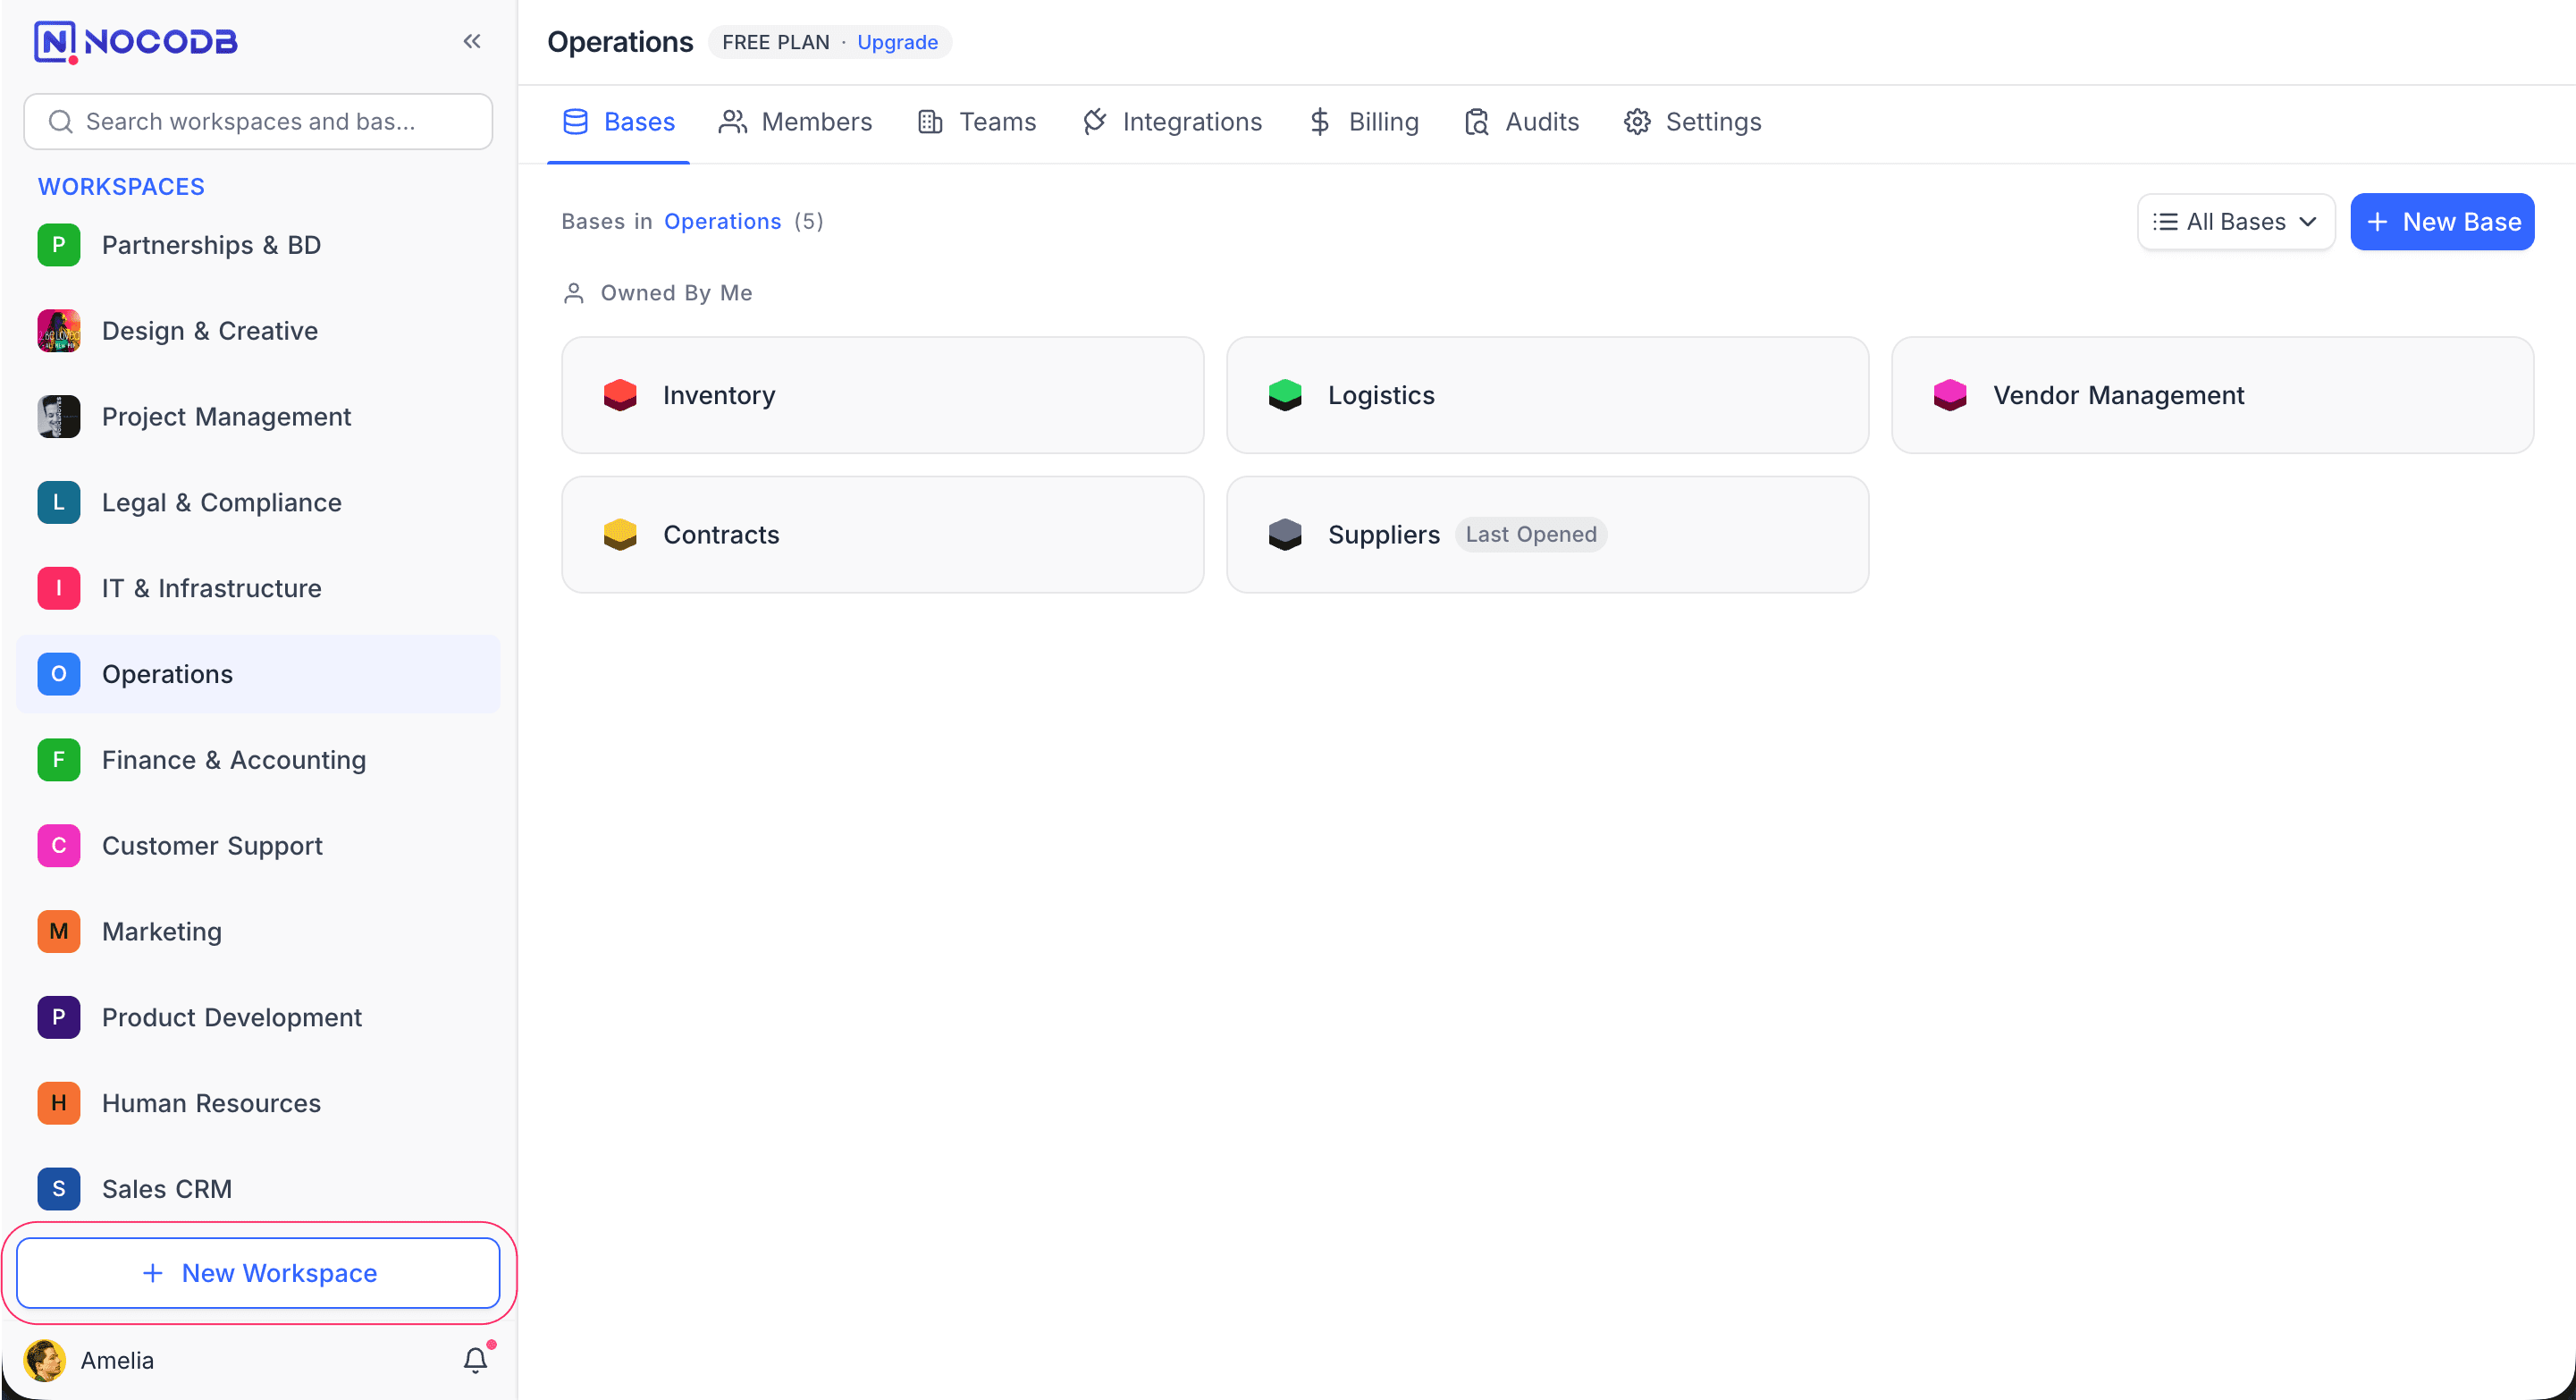
Task: Switch to the Members tab
Action: (x=796, y=122)
